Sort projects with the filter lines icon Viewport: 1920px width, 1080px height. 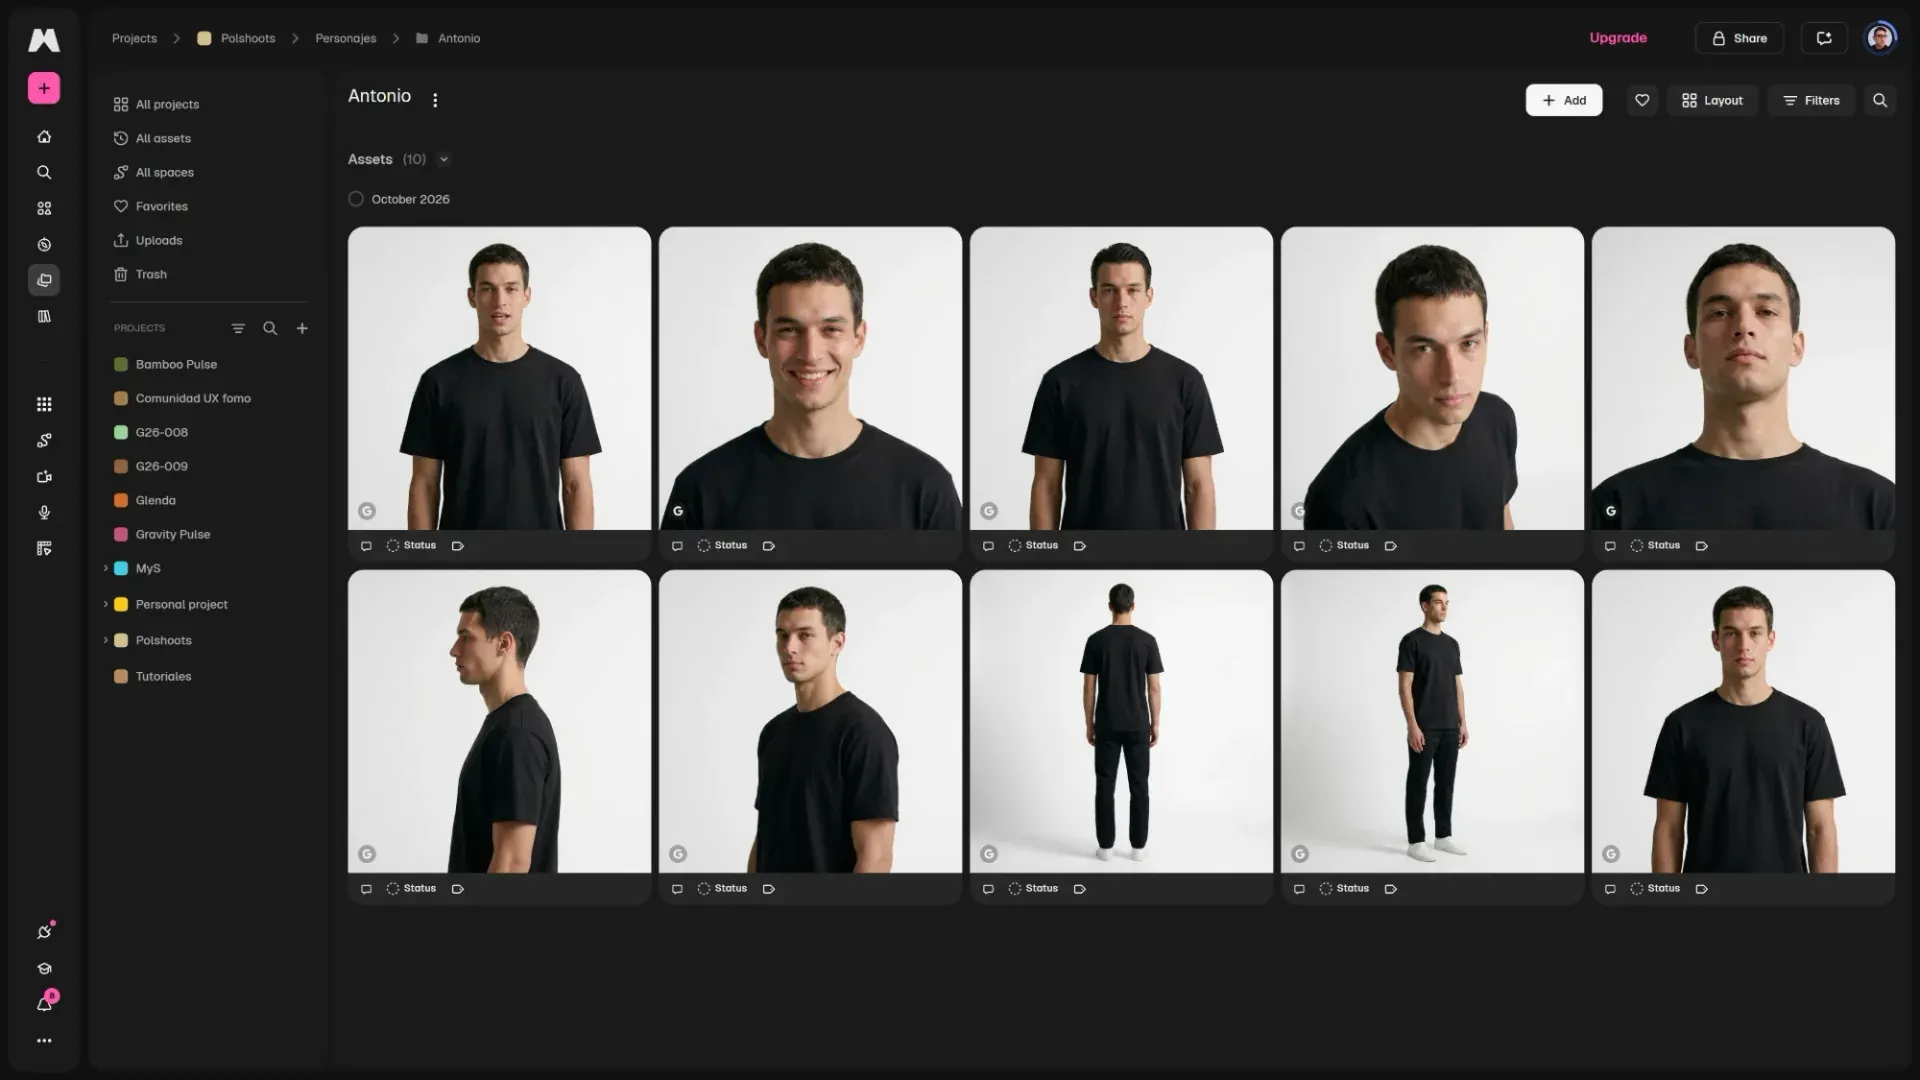238,328
